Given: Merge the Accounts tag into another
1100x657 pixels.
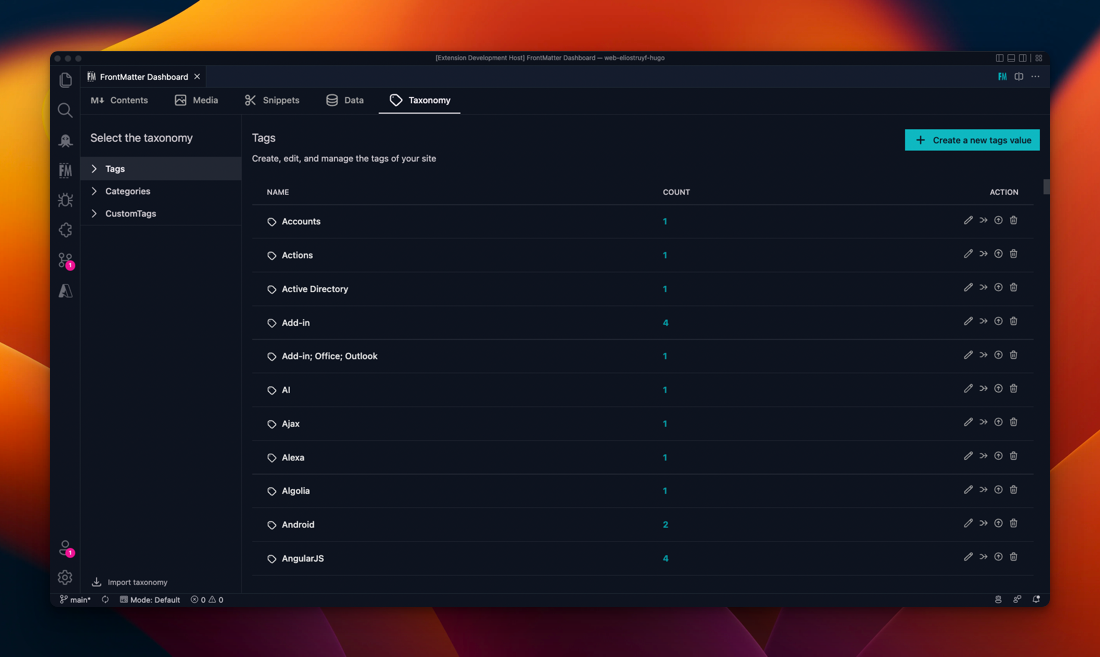Looking at the screenshot, I should coord(984,220).
